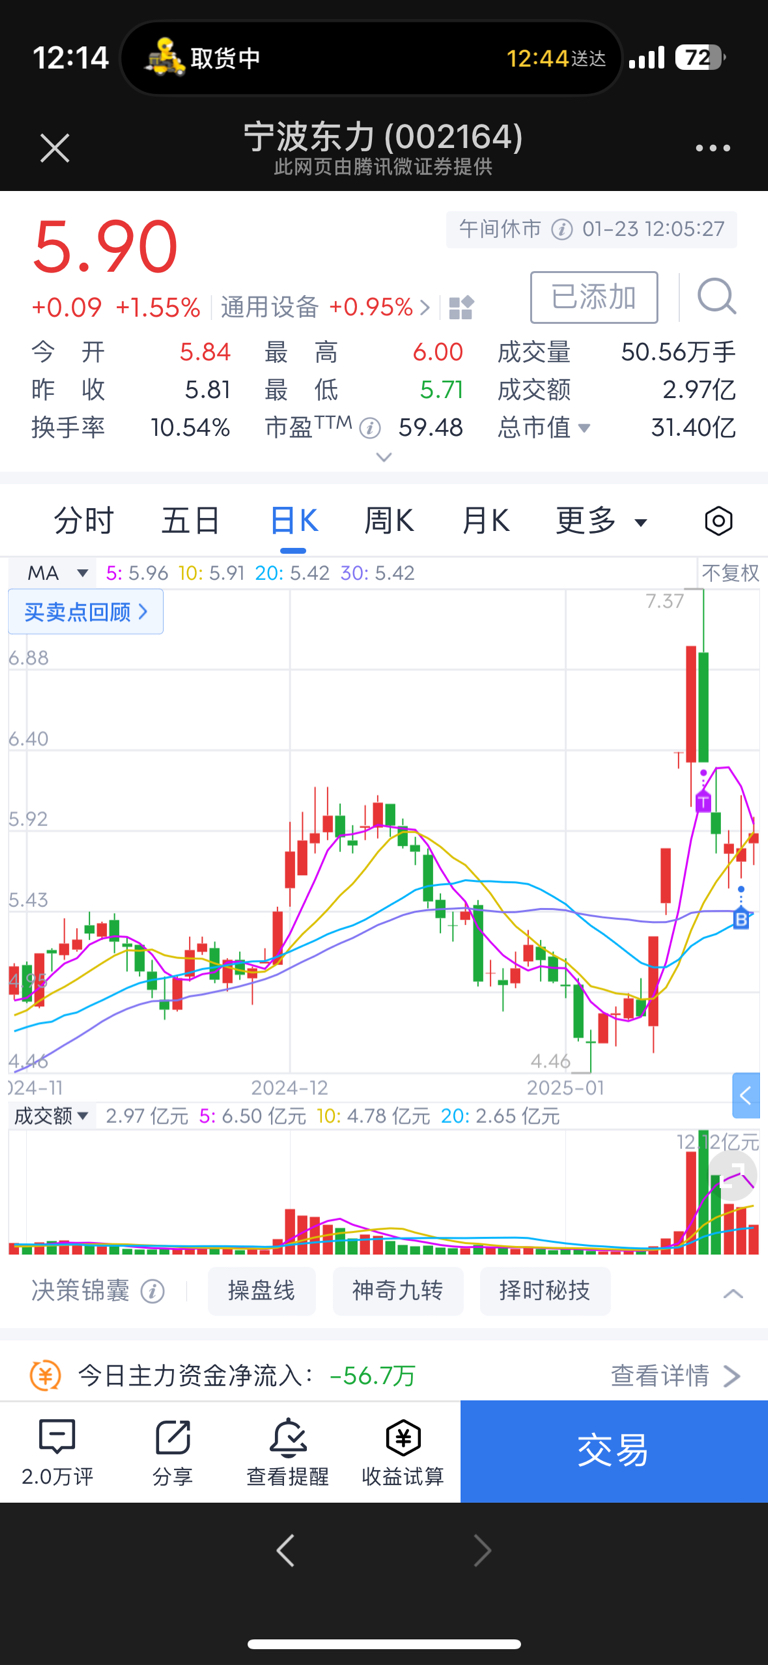Open the three-dot more options menu
Screen dimensions: 769x1665
tap(713, 148)
